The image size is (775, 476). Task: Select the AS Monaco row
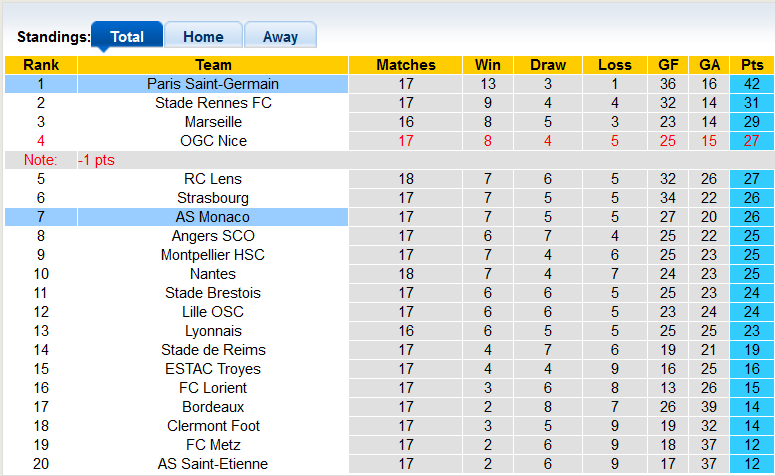213,217
